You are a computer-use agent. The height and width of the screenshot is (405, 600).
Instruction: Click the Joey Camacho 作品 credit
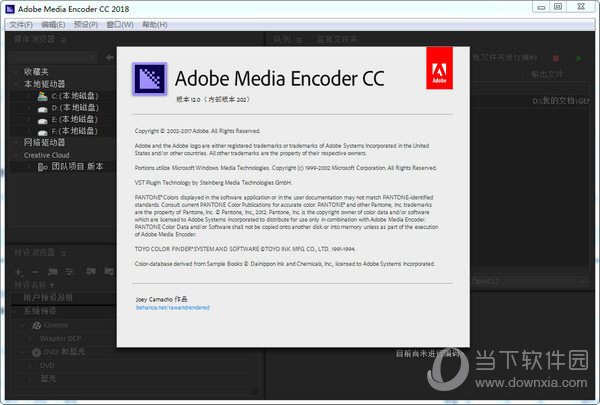point(161,299)
